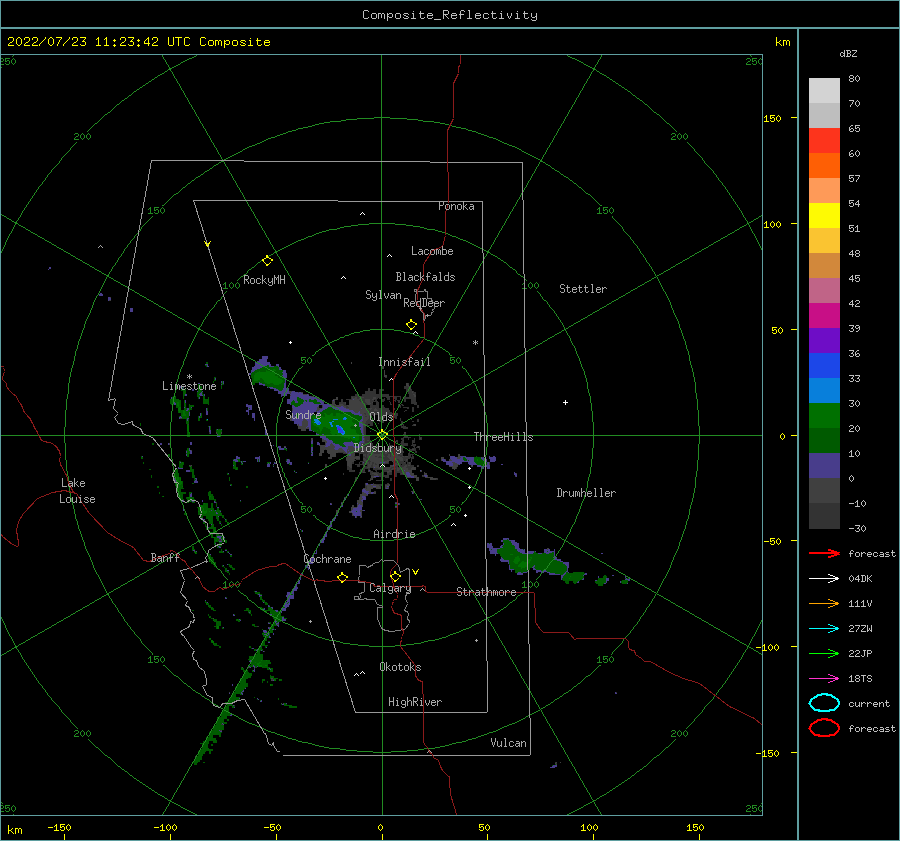Pick the bright blue 33-36 dBZ swatch
This screenshot has width=900, height=841.
pos(824,366)
